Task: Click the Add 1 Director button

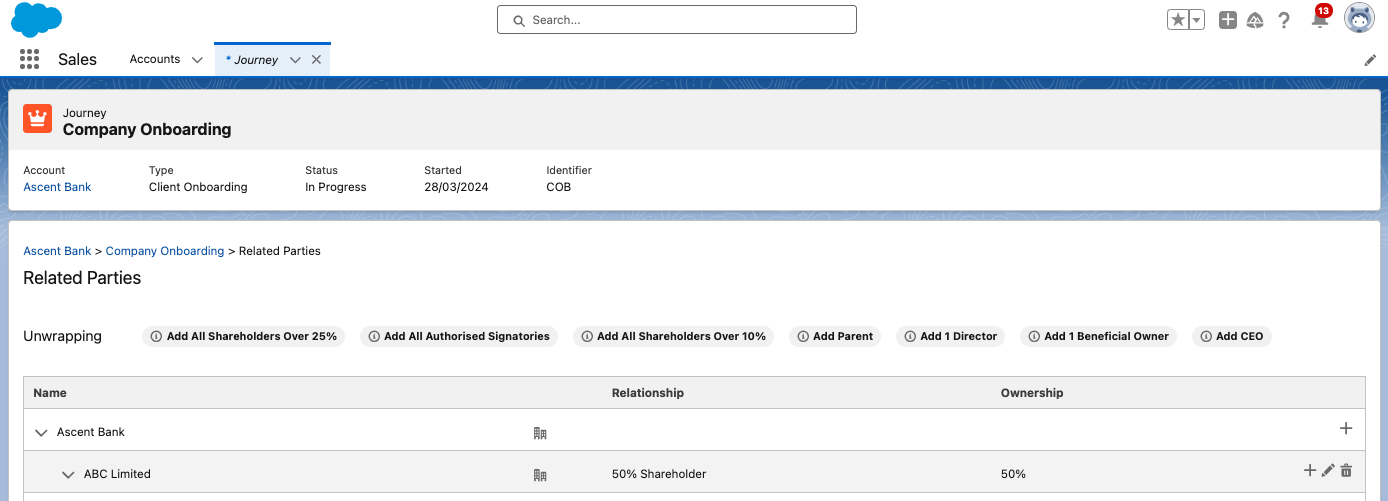Action: pos(951,337)
